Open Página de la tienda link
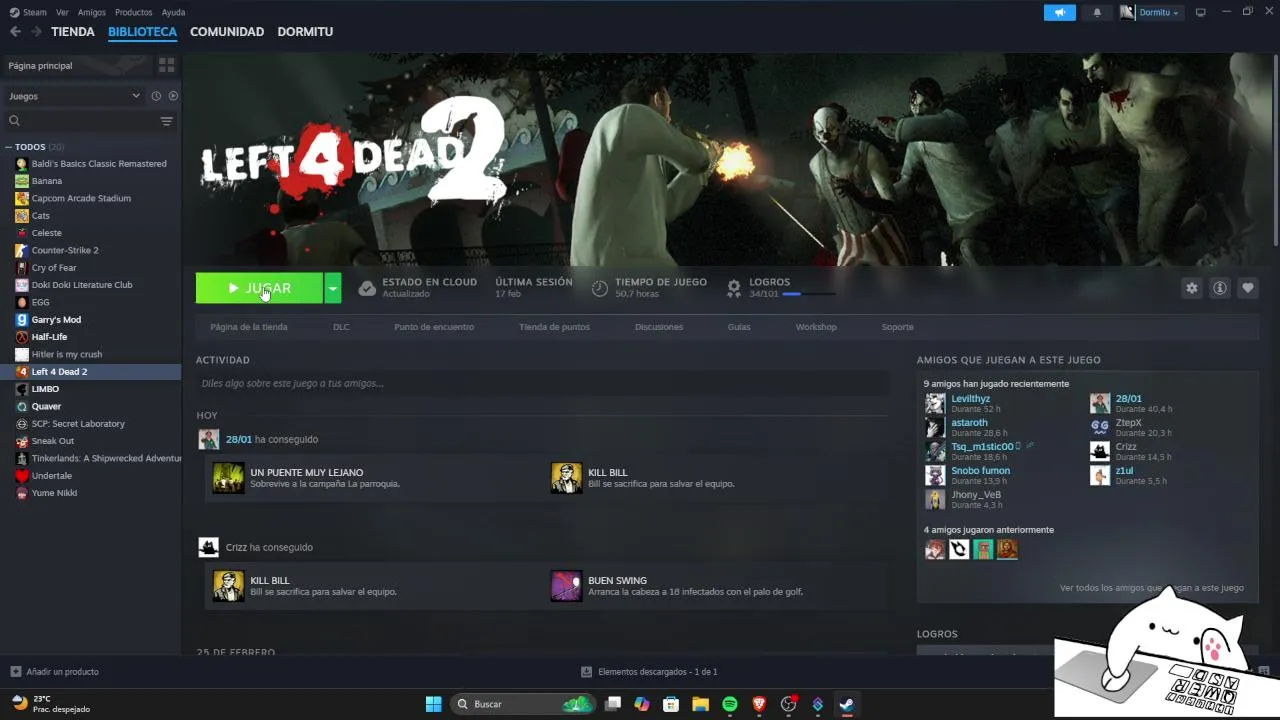1280x720 pixels. coord(249,327)
